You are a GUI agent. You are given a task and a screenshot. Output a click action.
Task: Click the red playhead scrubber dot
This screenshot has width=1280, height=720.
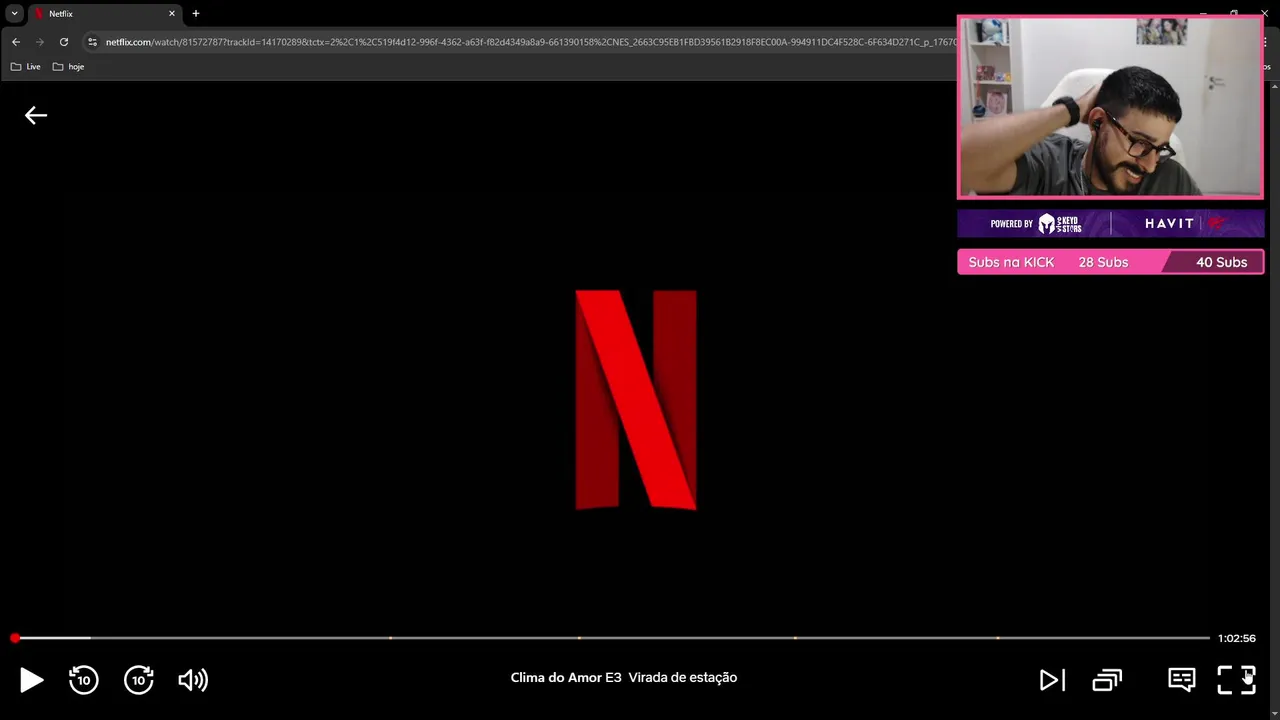pos(15,638)
